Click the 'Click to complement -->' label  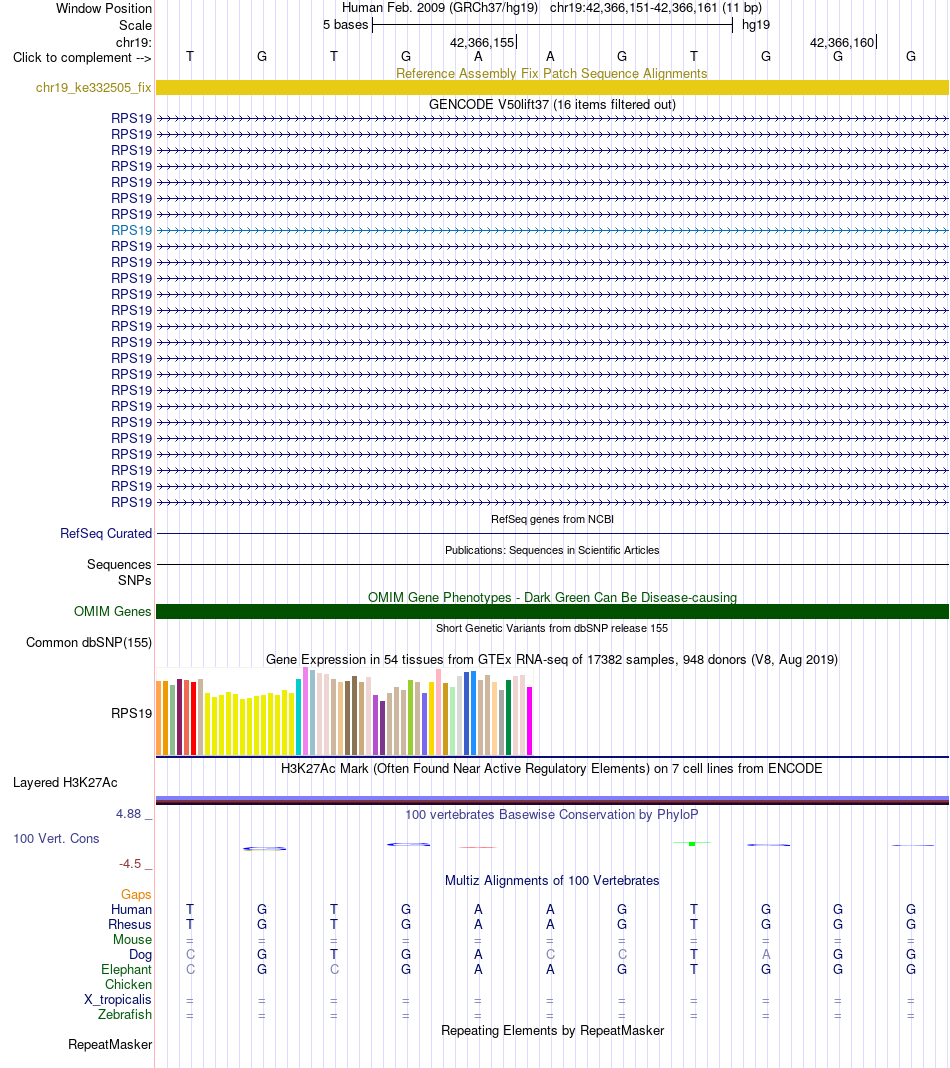82,57
